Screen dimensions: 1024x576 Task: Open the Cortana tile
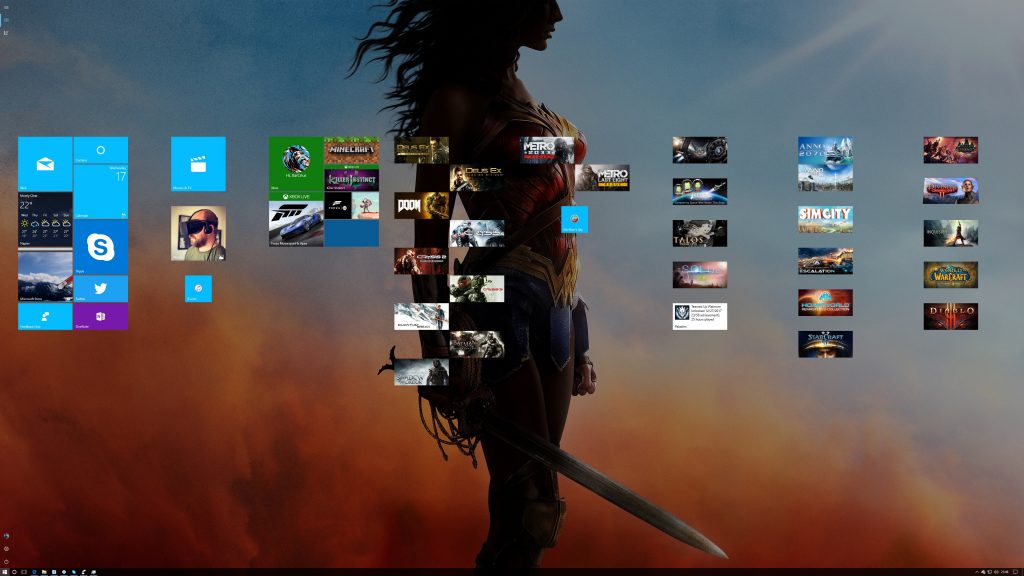[101, 150]
